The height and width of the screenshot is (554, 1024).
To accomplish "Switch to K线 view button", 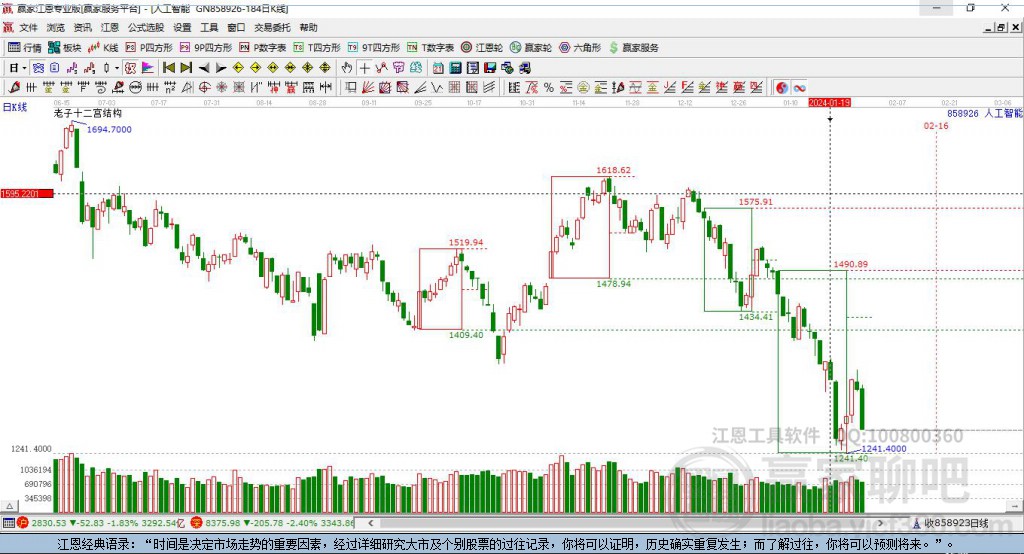I will 103,48.
